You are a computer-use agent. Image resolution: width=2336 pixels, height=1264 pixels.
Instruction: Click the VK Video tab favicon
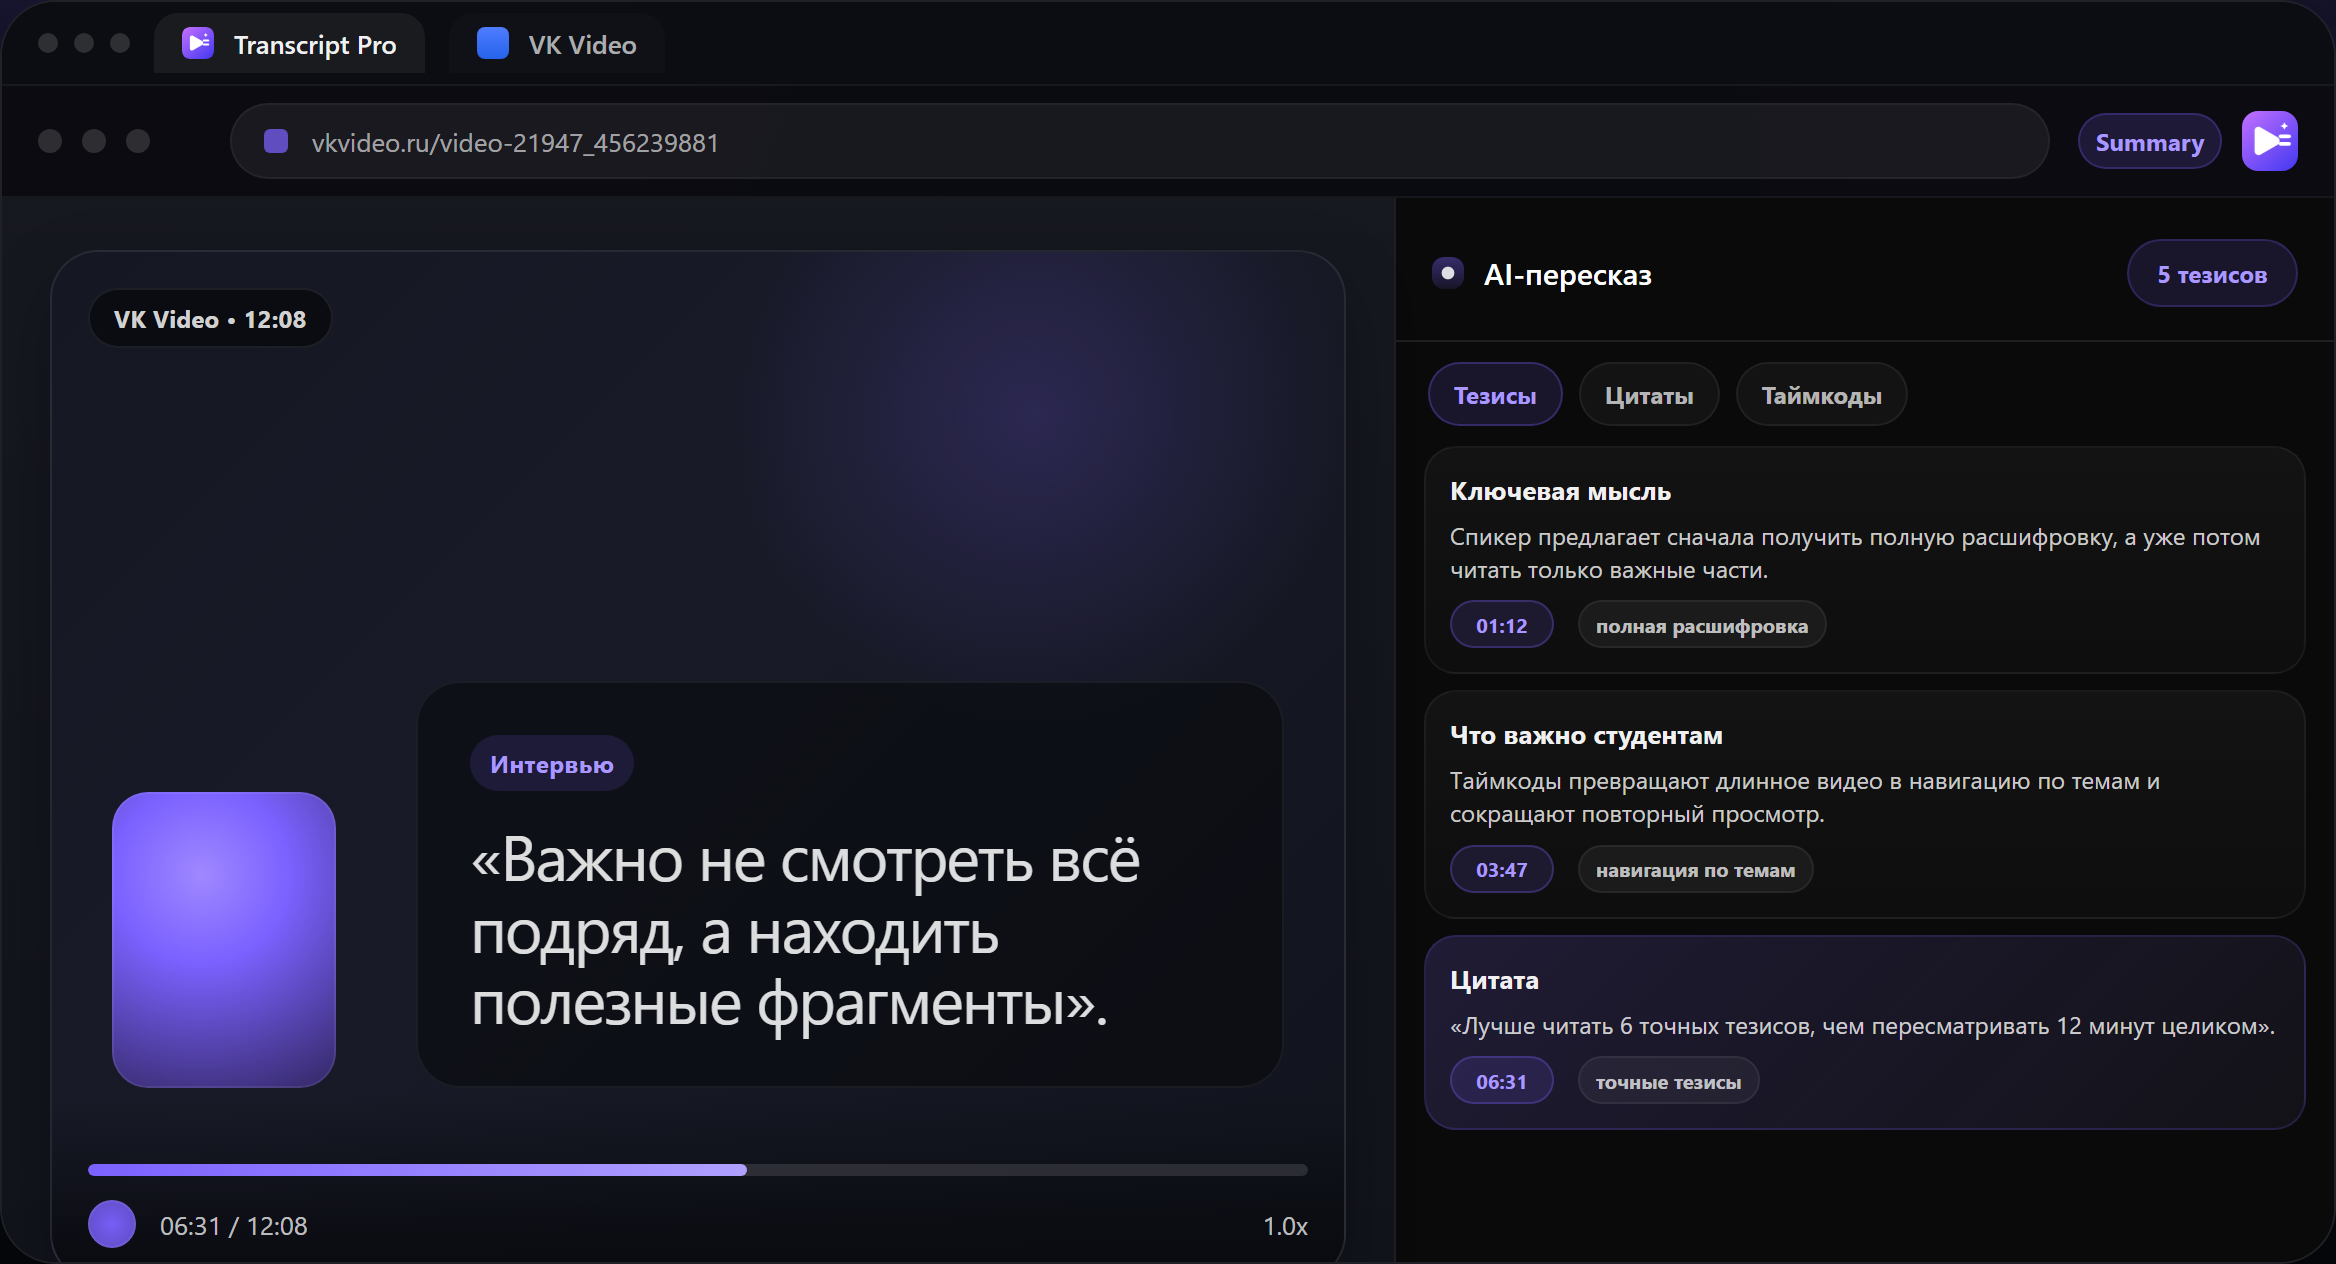[x=492, y=44]
